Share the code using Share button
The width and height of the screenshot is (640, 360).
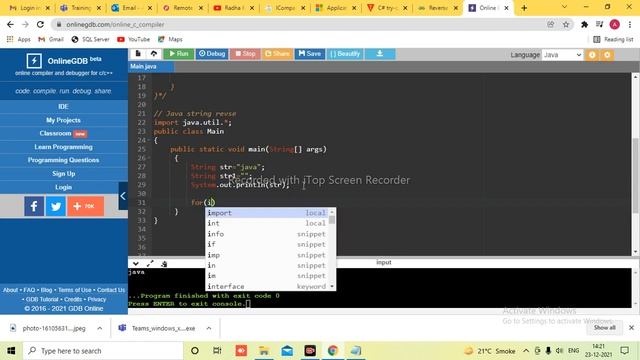click(x=278, y=54)
